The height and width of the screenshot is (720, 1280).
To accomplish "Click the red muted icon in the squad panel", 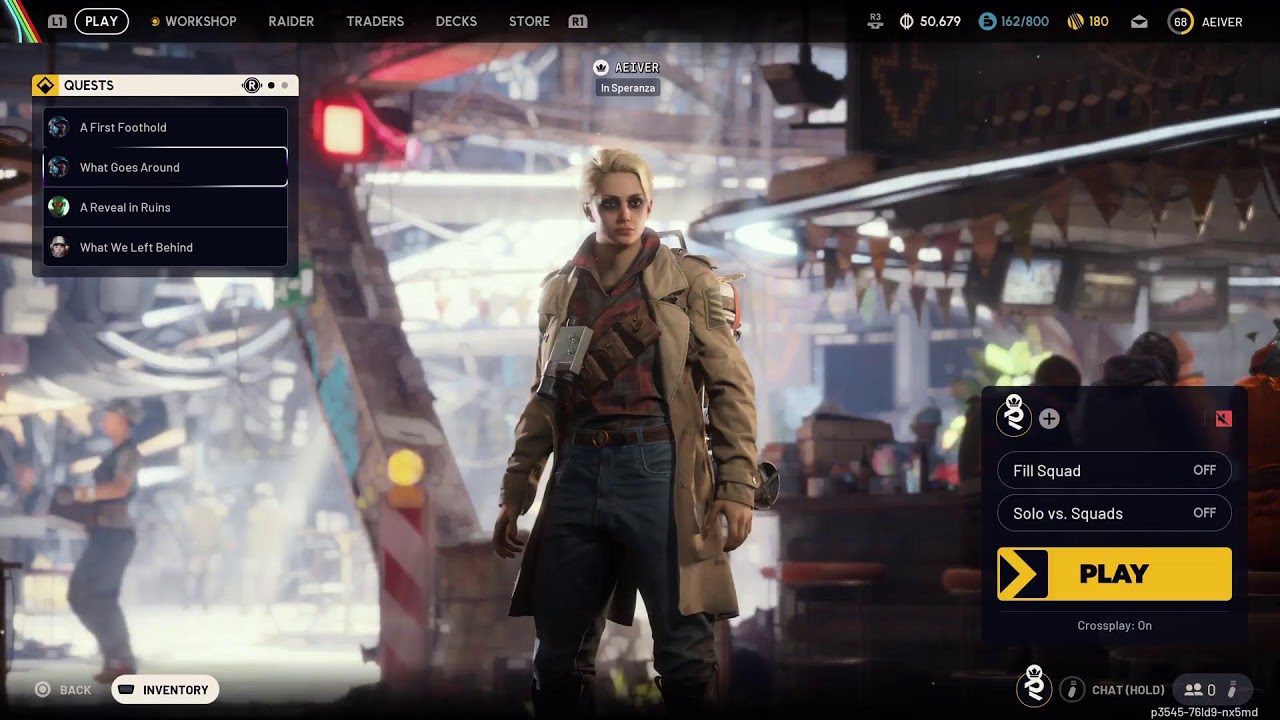I will (1223, 419).
